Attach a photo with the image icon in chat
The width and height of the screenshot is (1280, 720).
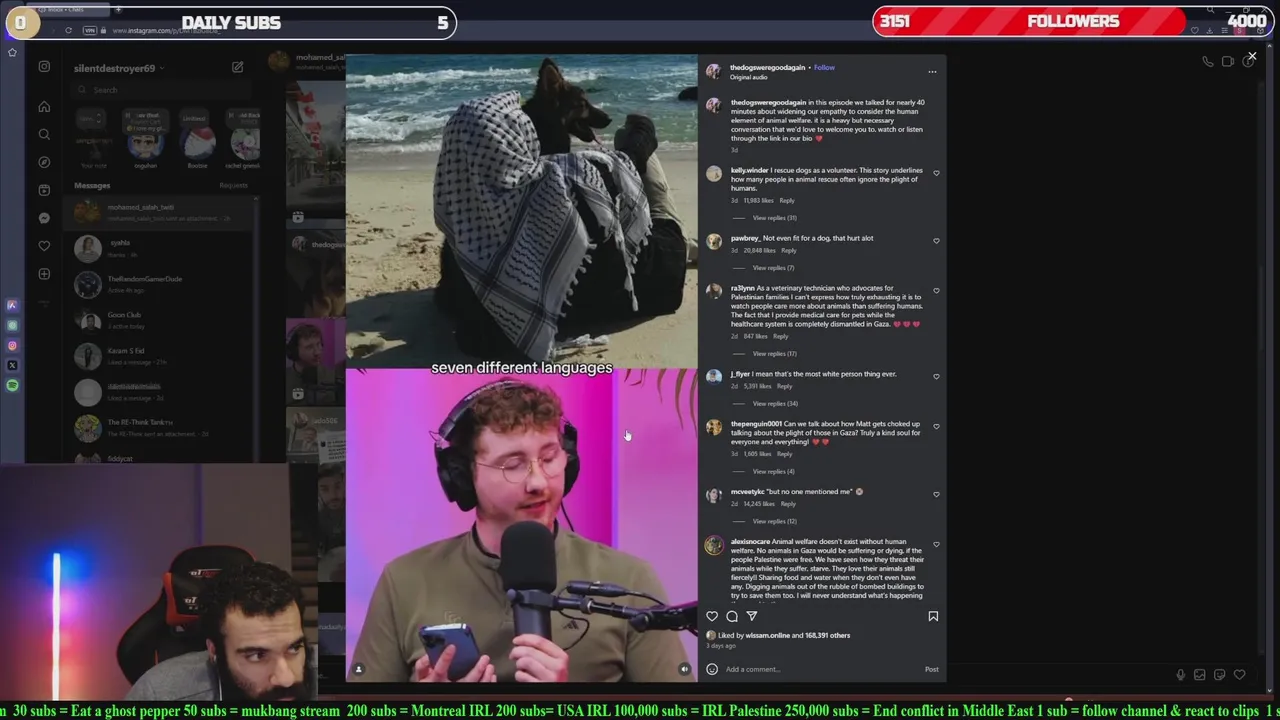(x=1200, y=675)
